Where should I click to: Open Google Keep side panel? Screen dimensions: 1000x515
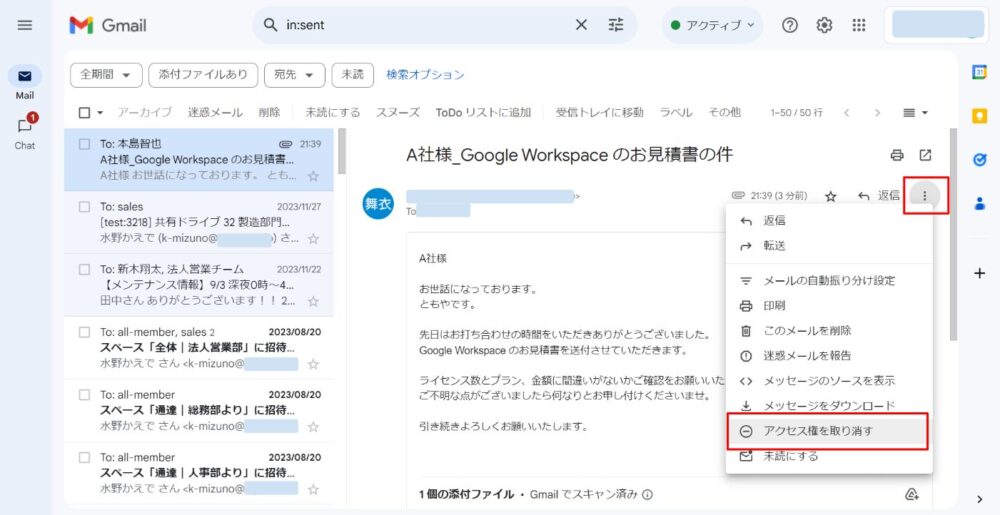979,116
